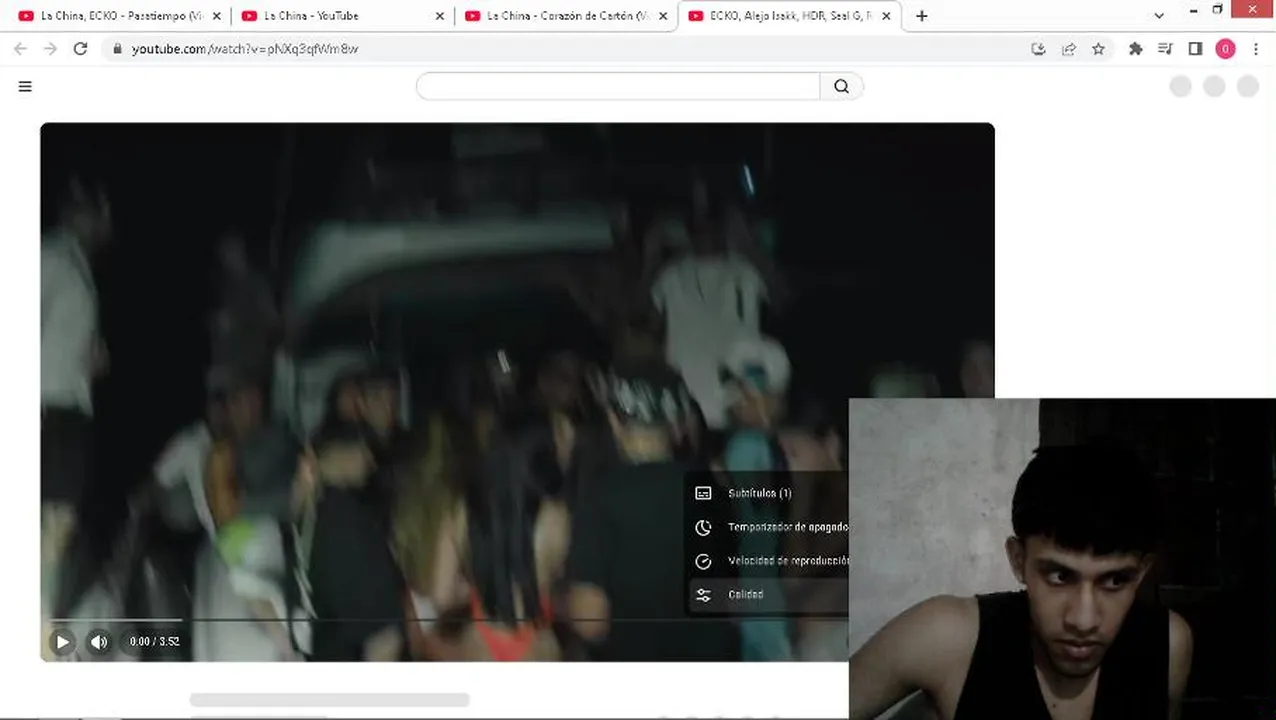The height and width of the screenshot is (720, 1276).
Task: Open the Extensions puzzle icon
Action: pos(1135,48)
